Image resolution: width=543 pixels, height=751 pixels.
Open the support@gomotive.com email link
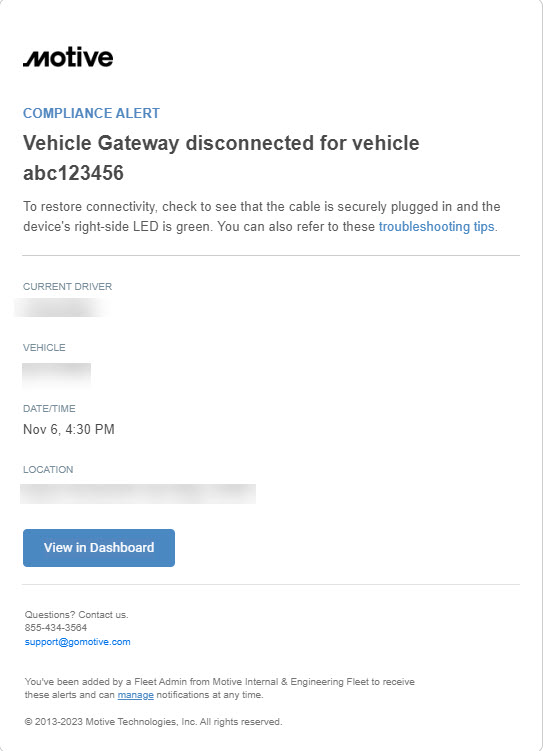(x=78, y=642)
